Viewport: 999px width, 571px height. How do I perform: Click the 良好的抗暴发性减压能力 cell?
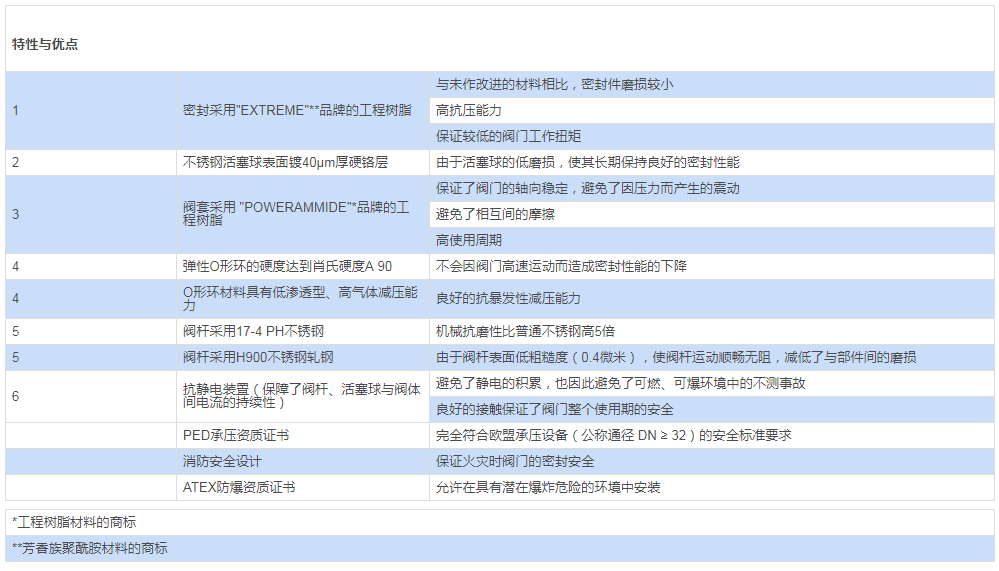pyautogui.click(x=508, y=298)
